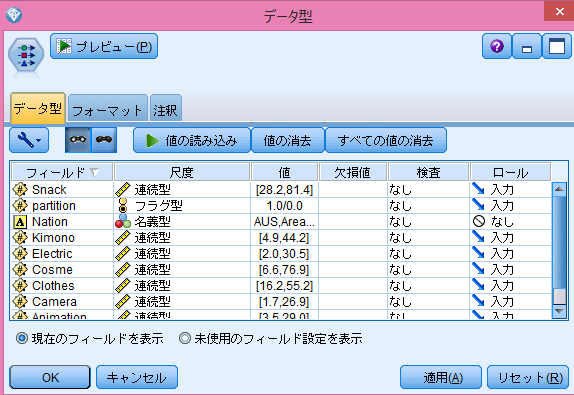Click the Snack field number icon

click(x=20, y=190)
